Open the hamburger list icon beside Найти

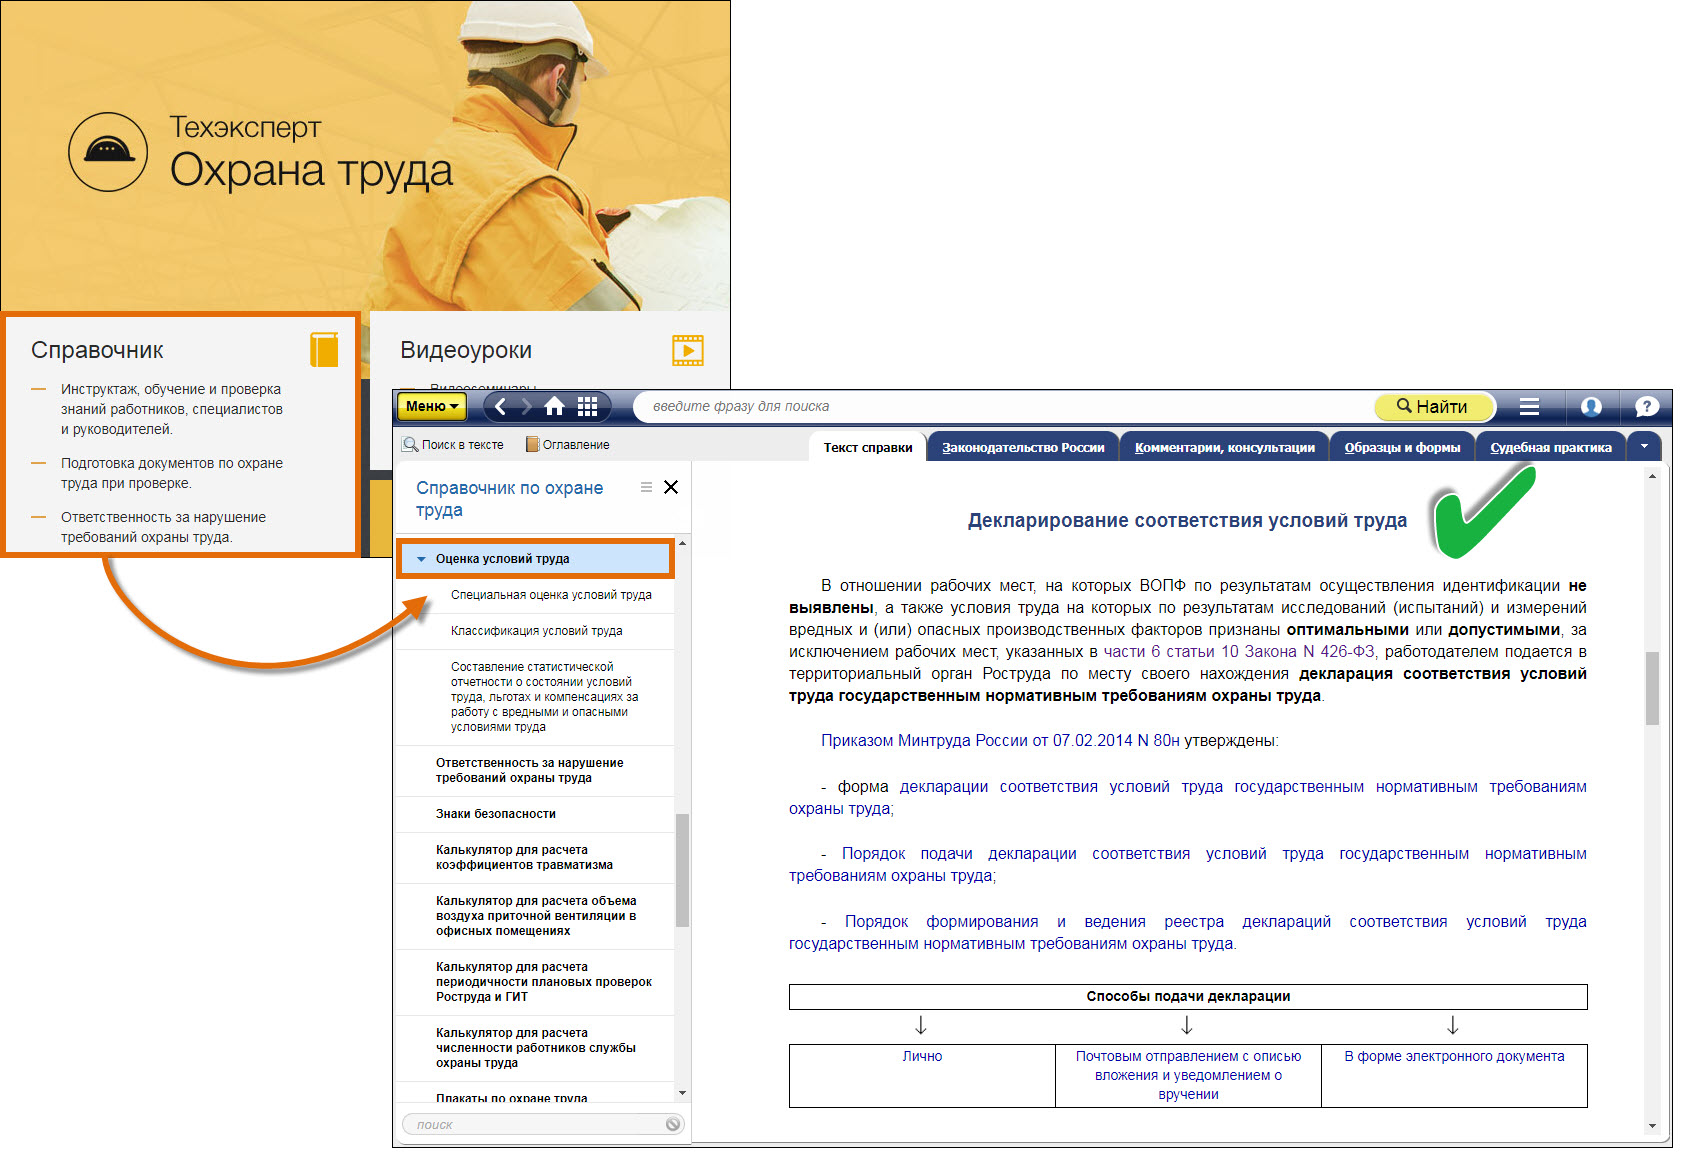[1529, 406]
